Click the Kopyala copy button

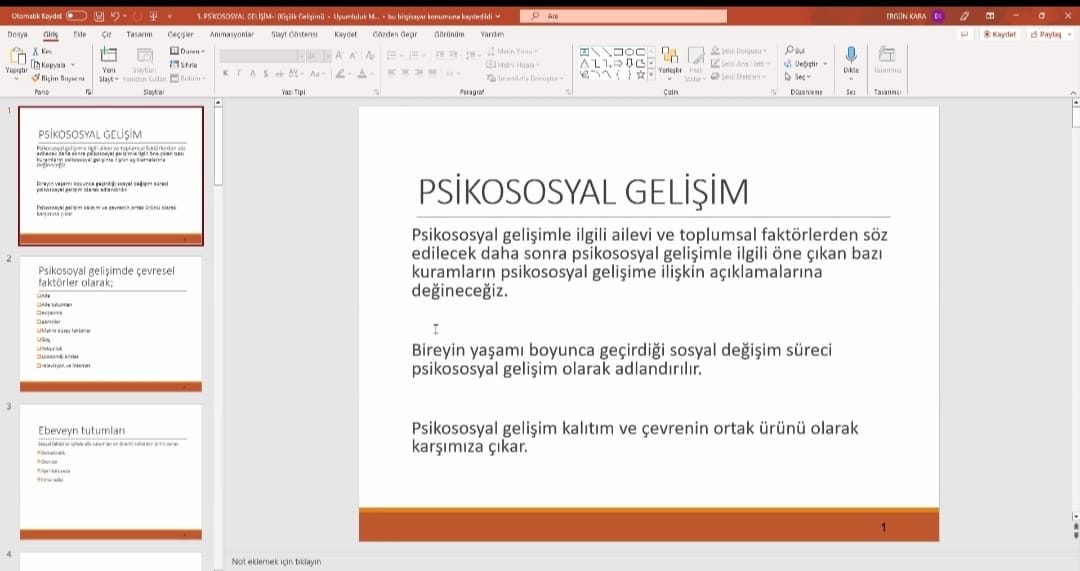click(49, 65)
